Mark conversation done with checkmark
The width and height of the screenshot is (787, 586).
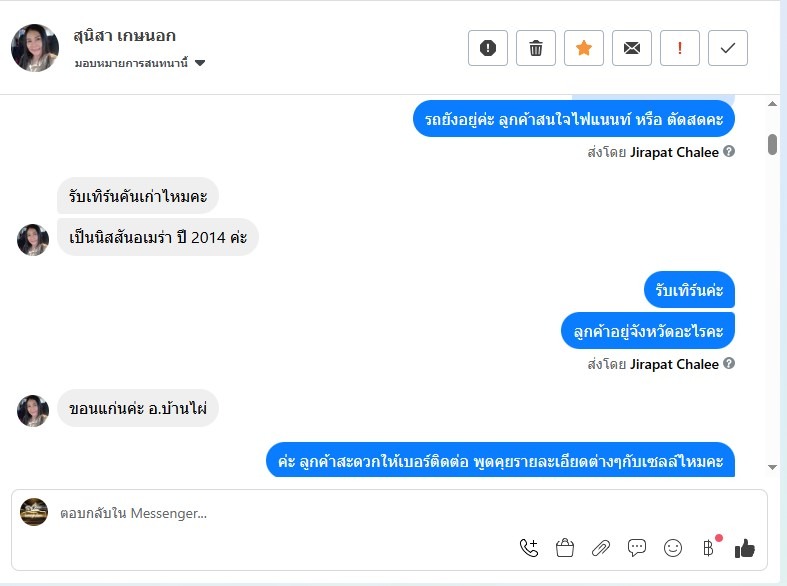(x=728, y=48)
